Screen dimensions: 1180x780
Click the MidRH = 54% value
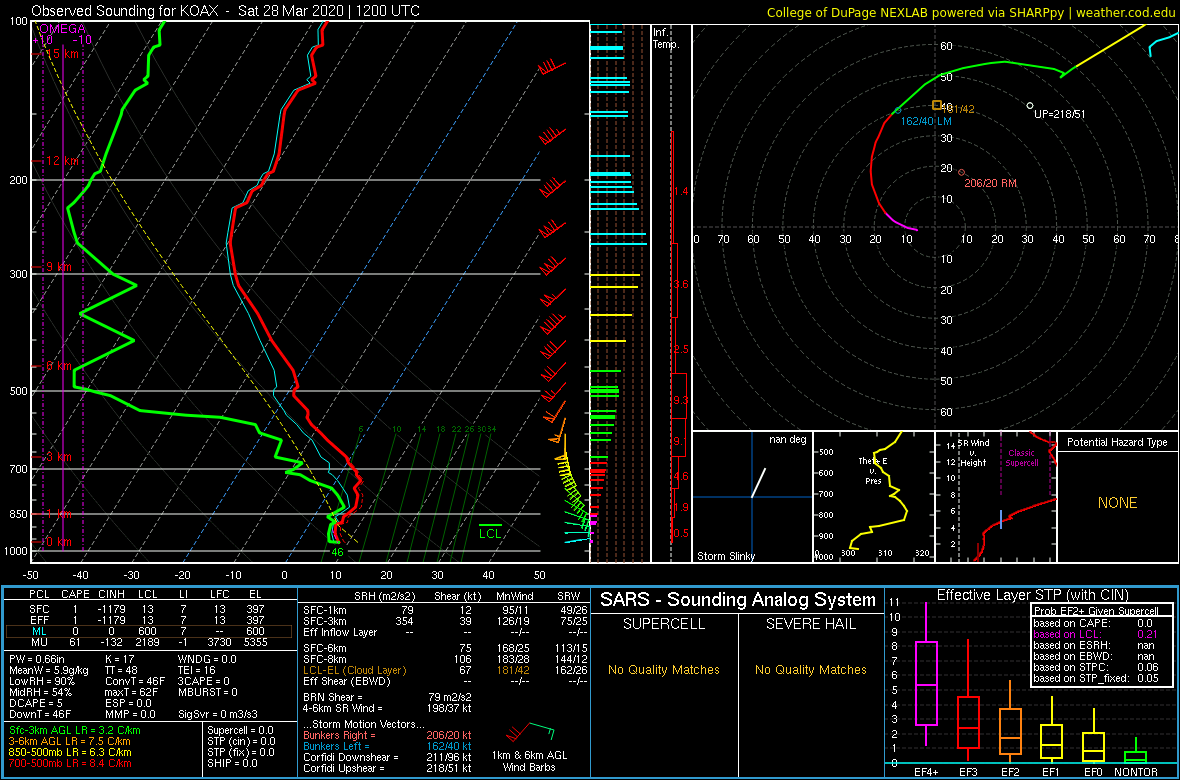[x=41, y=693]
